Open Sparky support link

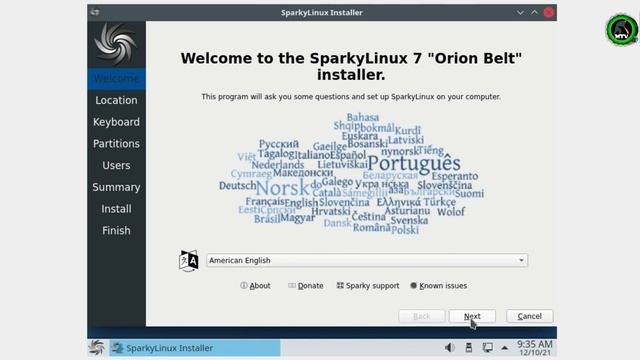[368, 286]
